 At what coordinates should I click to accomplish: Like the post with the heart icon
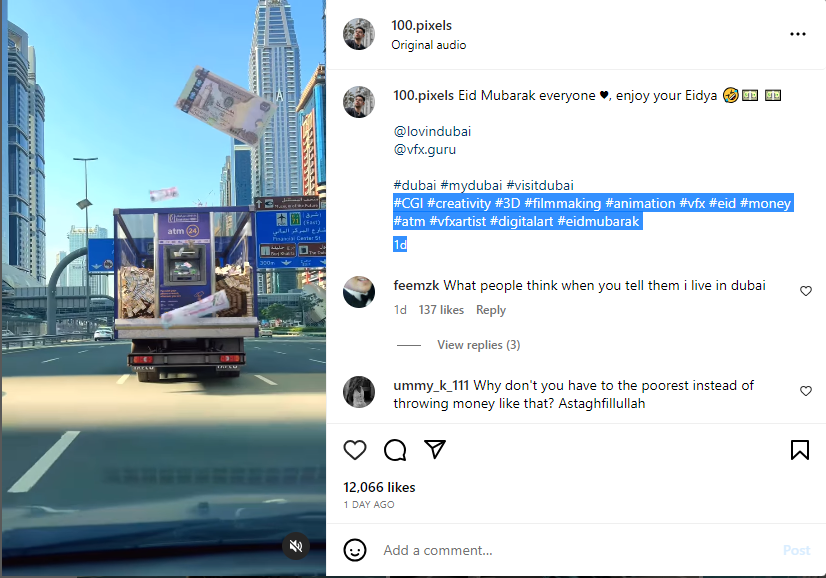coord(355,450)
